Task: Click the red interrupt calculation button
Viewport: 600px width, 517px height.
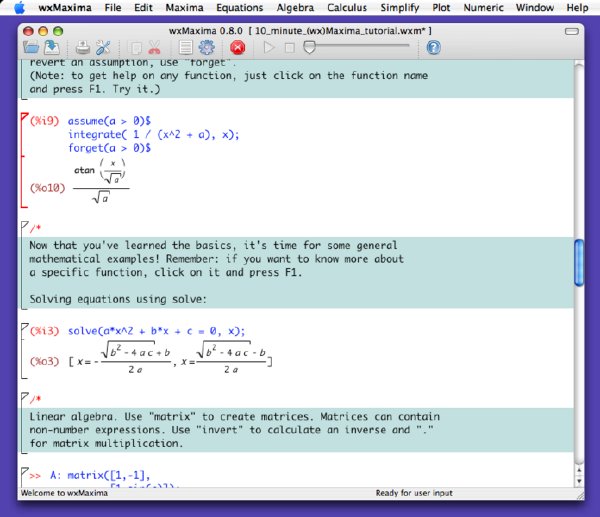Action: 238,48
